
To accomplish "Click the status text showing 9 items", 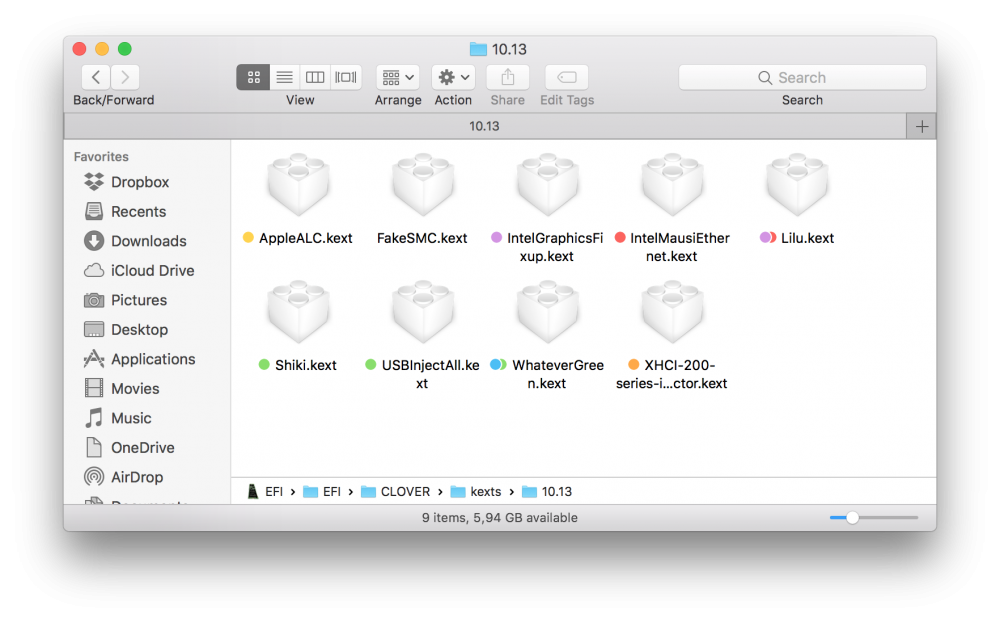I will click(500, 517).
